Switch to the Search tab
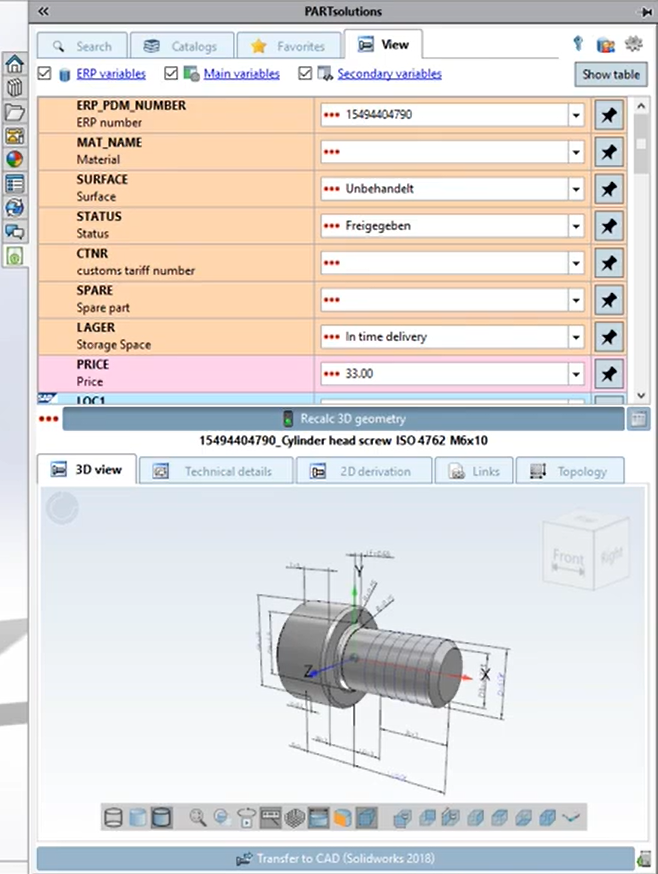Screen dimensions: 658x874 click(83, 46)
